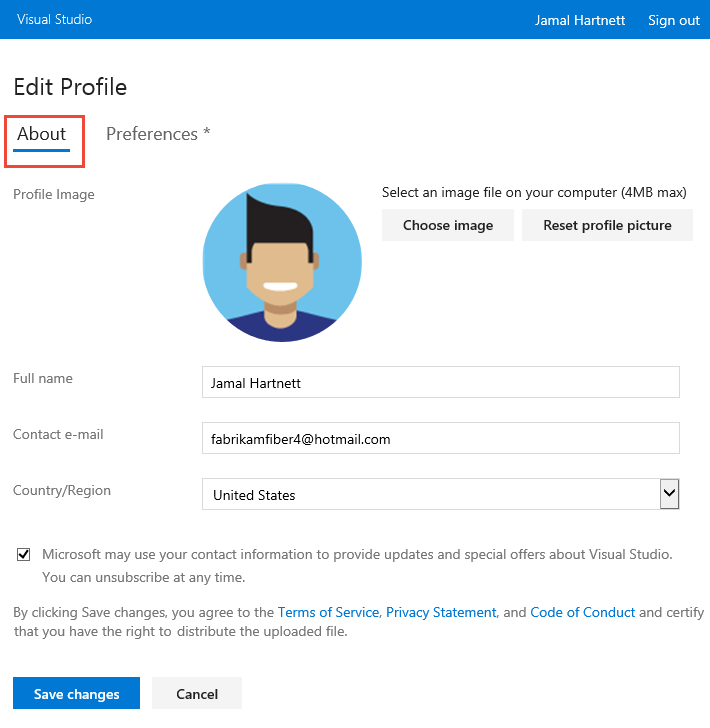
Task: Open the Country/Region dropdown
Action: (441, 494)
